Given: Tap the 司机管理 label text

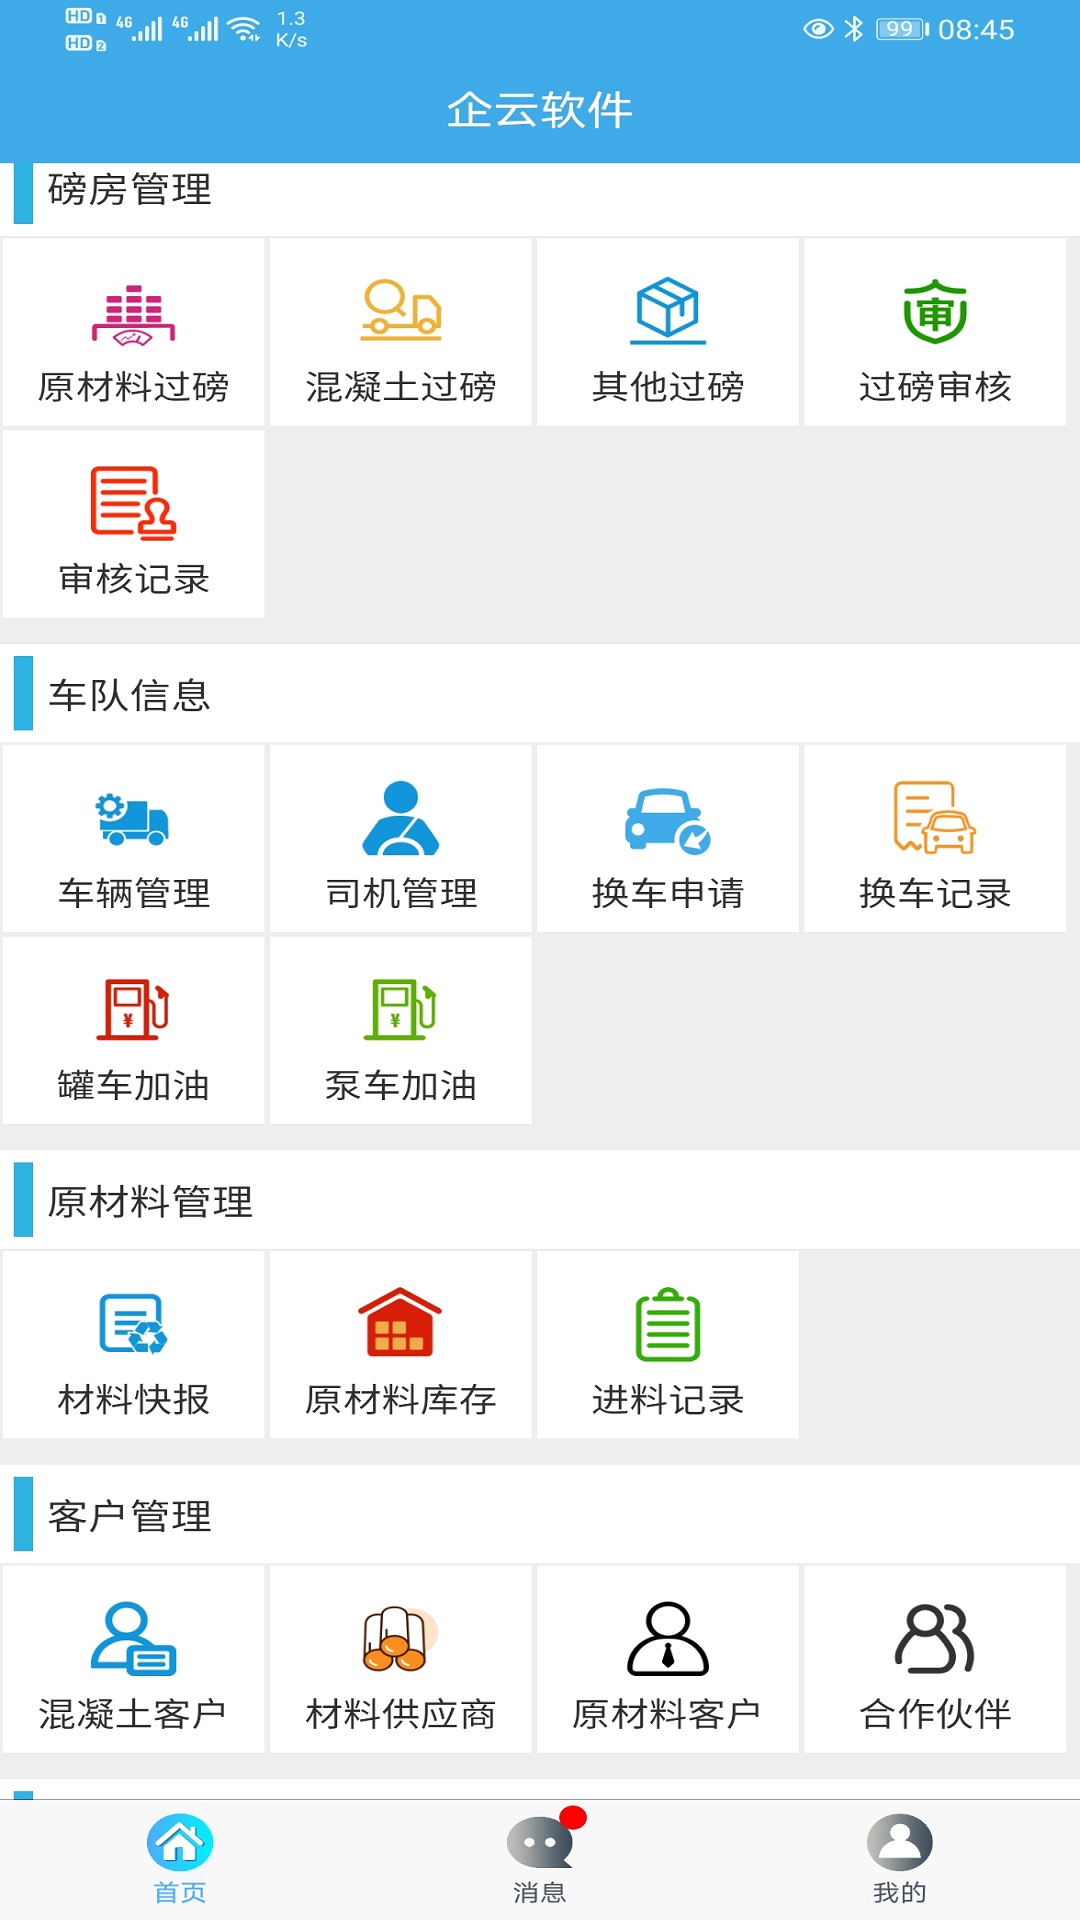Looking at the screenshot, I should [401, 893].
